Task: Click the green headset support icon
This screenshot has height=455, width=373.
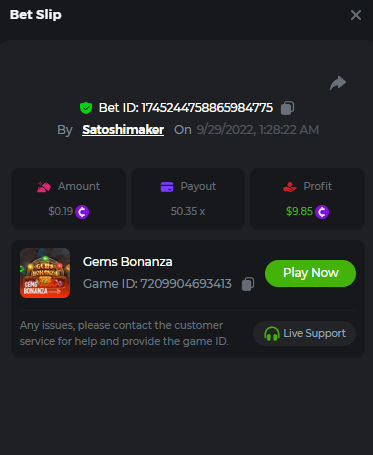Action: pos(272,334)
